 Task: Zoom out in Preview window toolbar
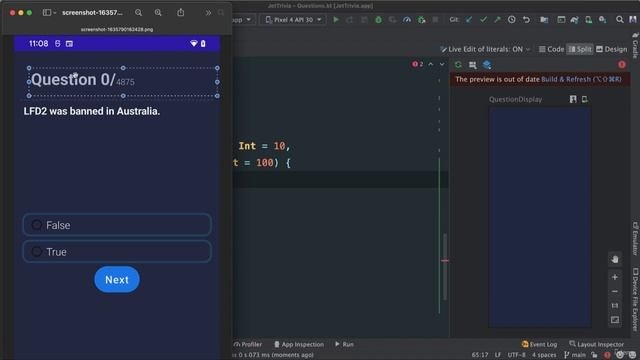[138, 13]
